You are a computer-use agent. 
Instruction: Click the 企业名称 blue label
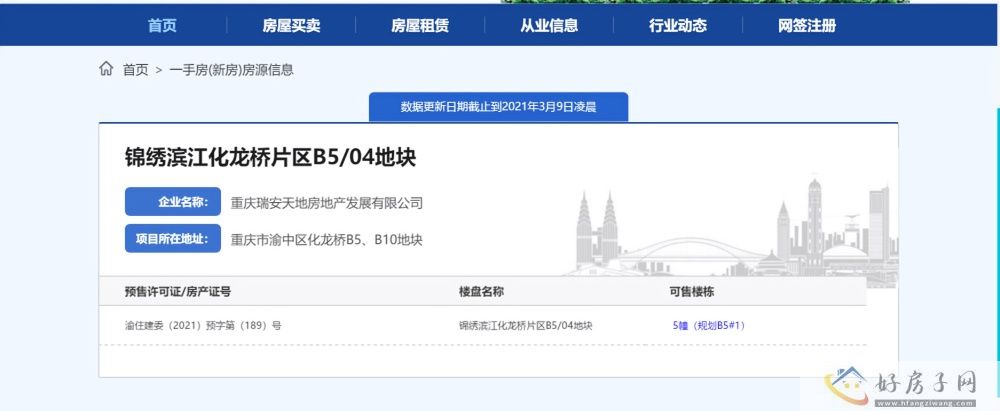173,202
